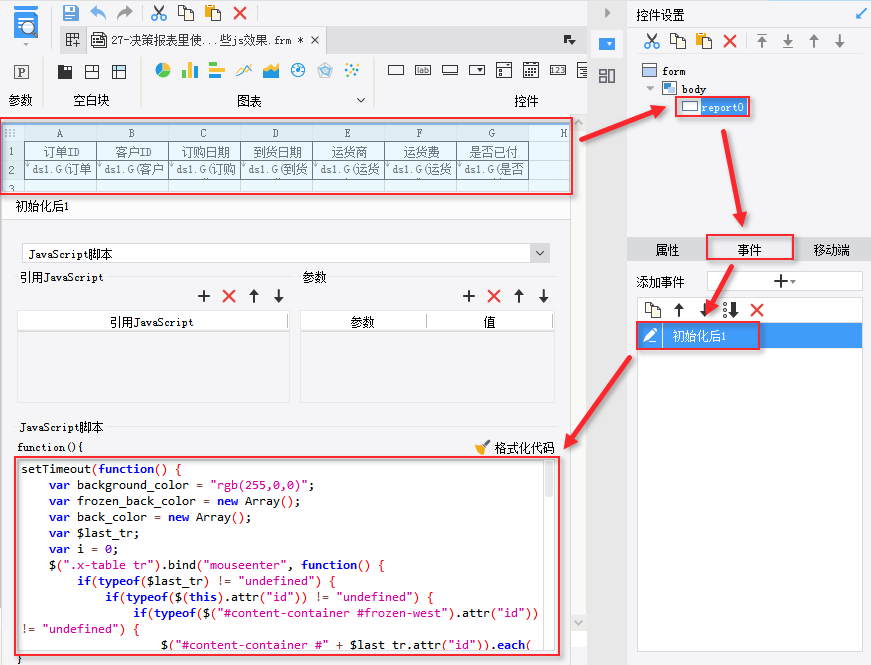Click the Save icon in the top toolbar
Viewport: 871px width, 665px height.
(70, 13)
